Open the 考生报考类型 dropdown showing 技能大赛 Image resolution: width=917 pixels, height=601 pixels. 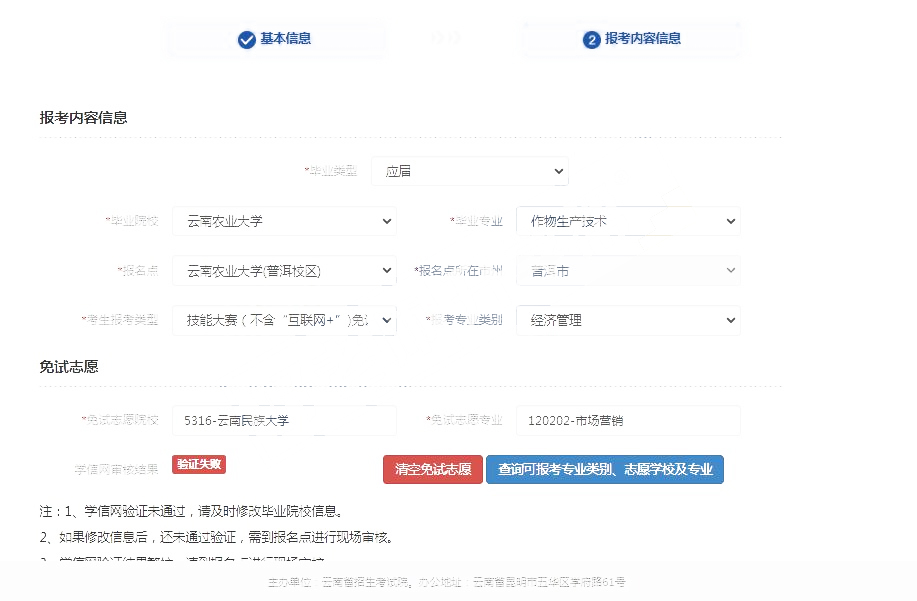284,321
